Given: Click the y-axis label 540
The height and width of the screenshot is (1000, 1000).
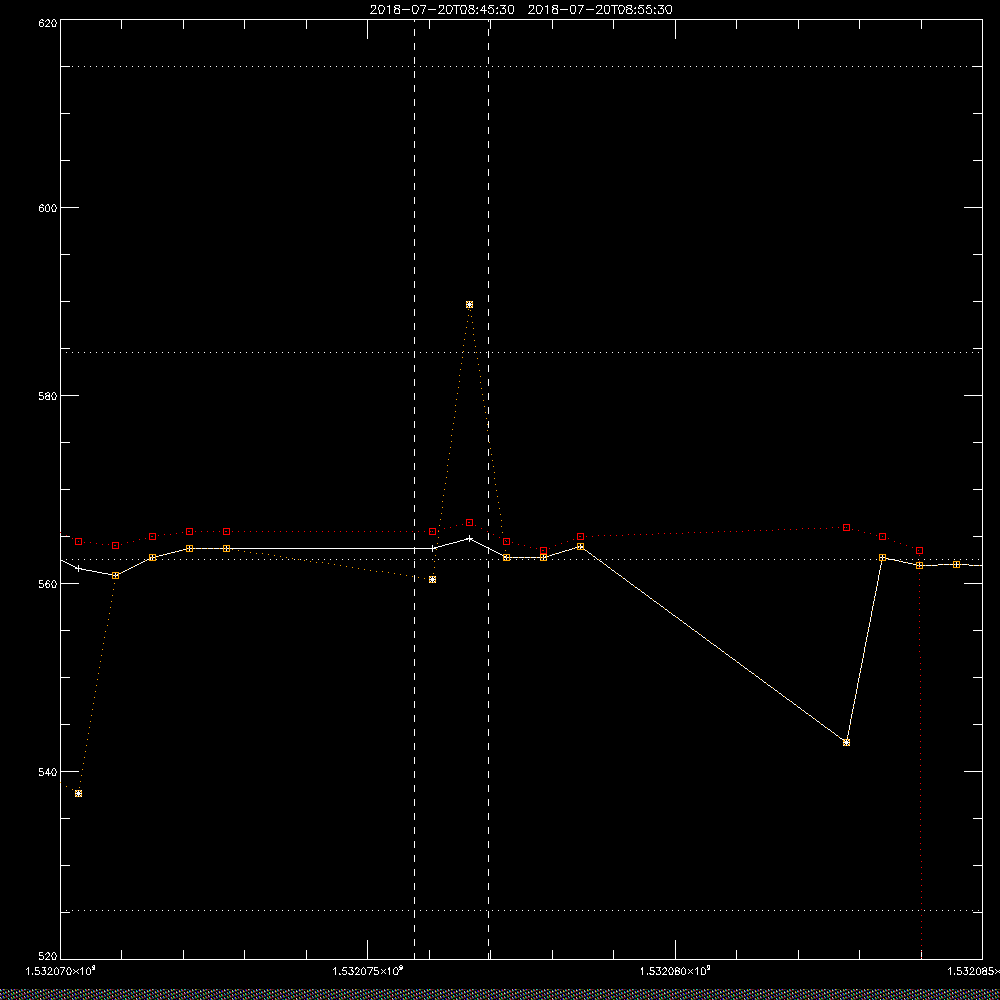Looking at the screenshot, I should (x=48, y=772).
